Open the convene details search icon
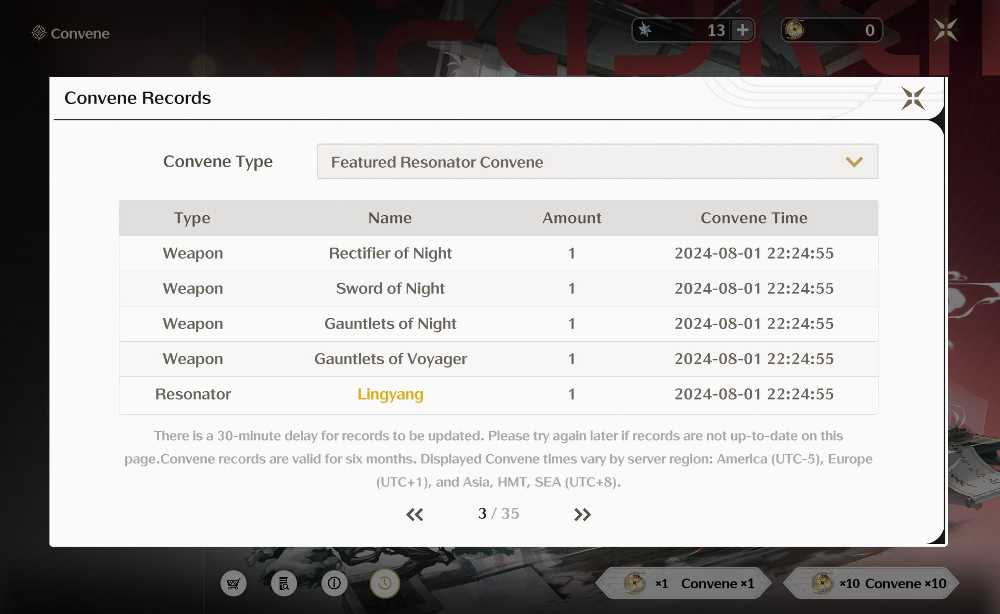The height and width of the screenshot is (614, 1000). pyautogui.click(x=284, y=583)
